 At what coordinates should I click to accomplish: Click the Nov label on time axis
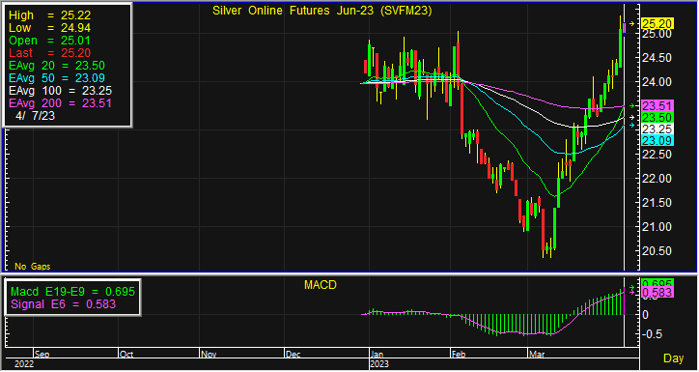[x=208, y=355]
